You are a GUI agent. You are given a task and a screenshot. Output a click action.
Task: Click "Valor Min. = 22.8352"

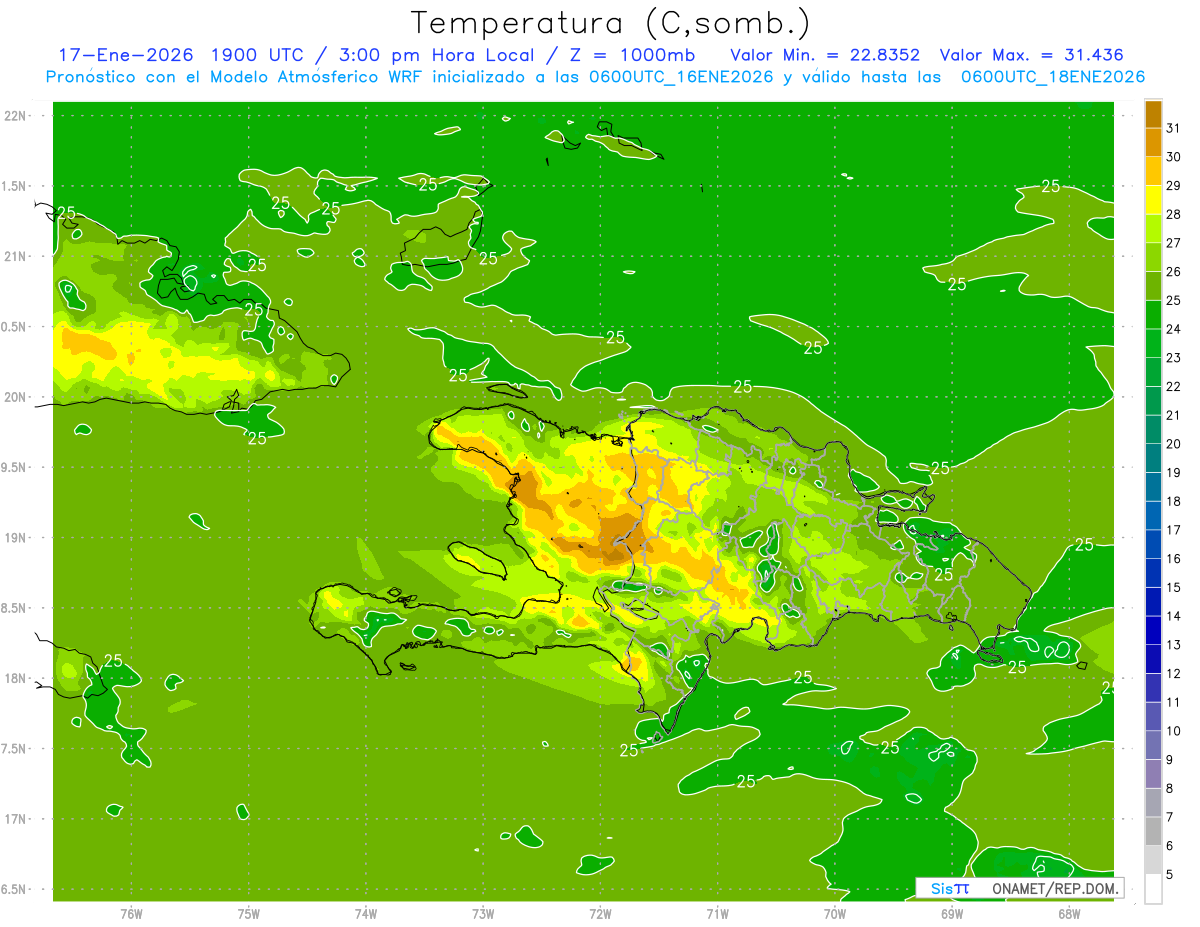click(x=825, y=55)
